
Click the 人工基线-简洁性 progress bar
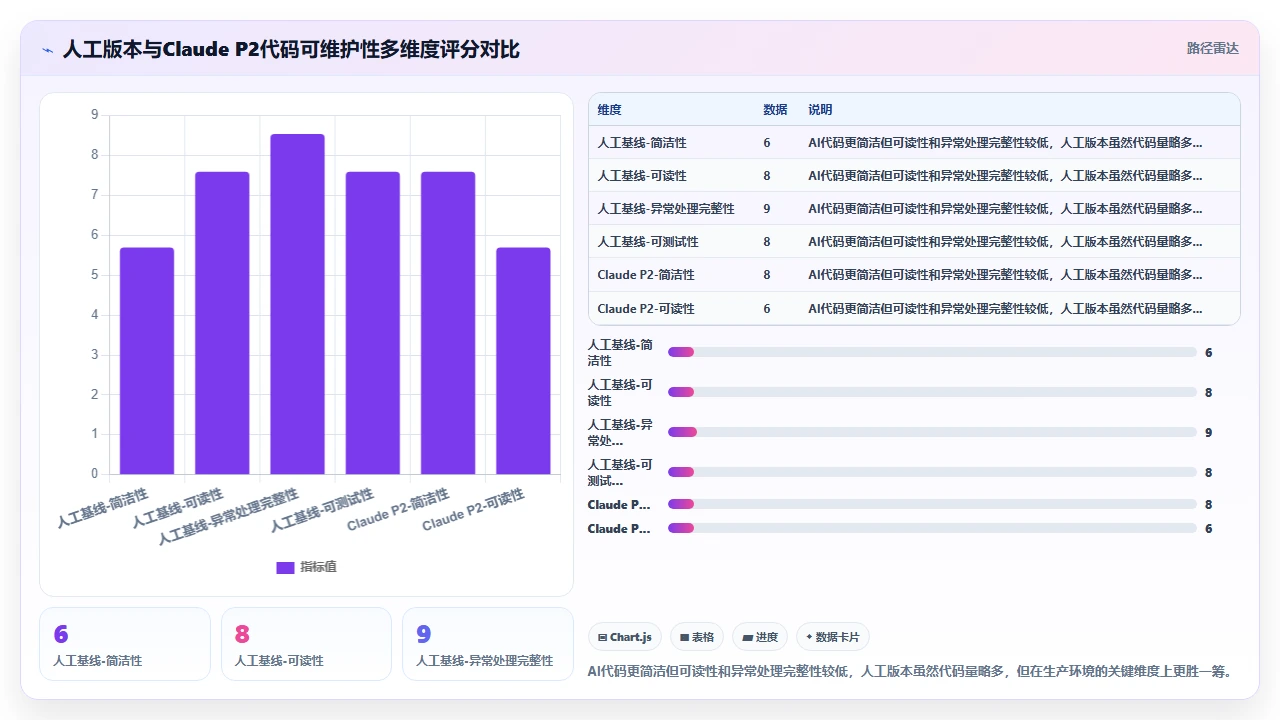tap(932, 352)
